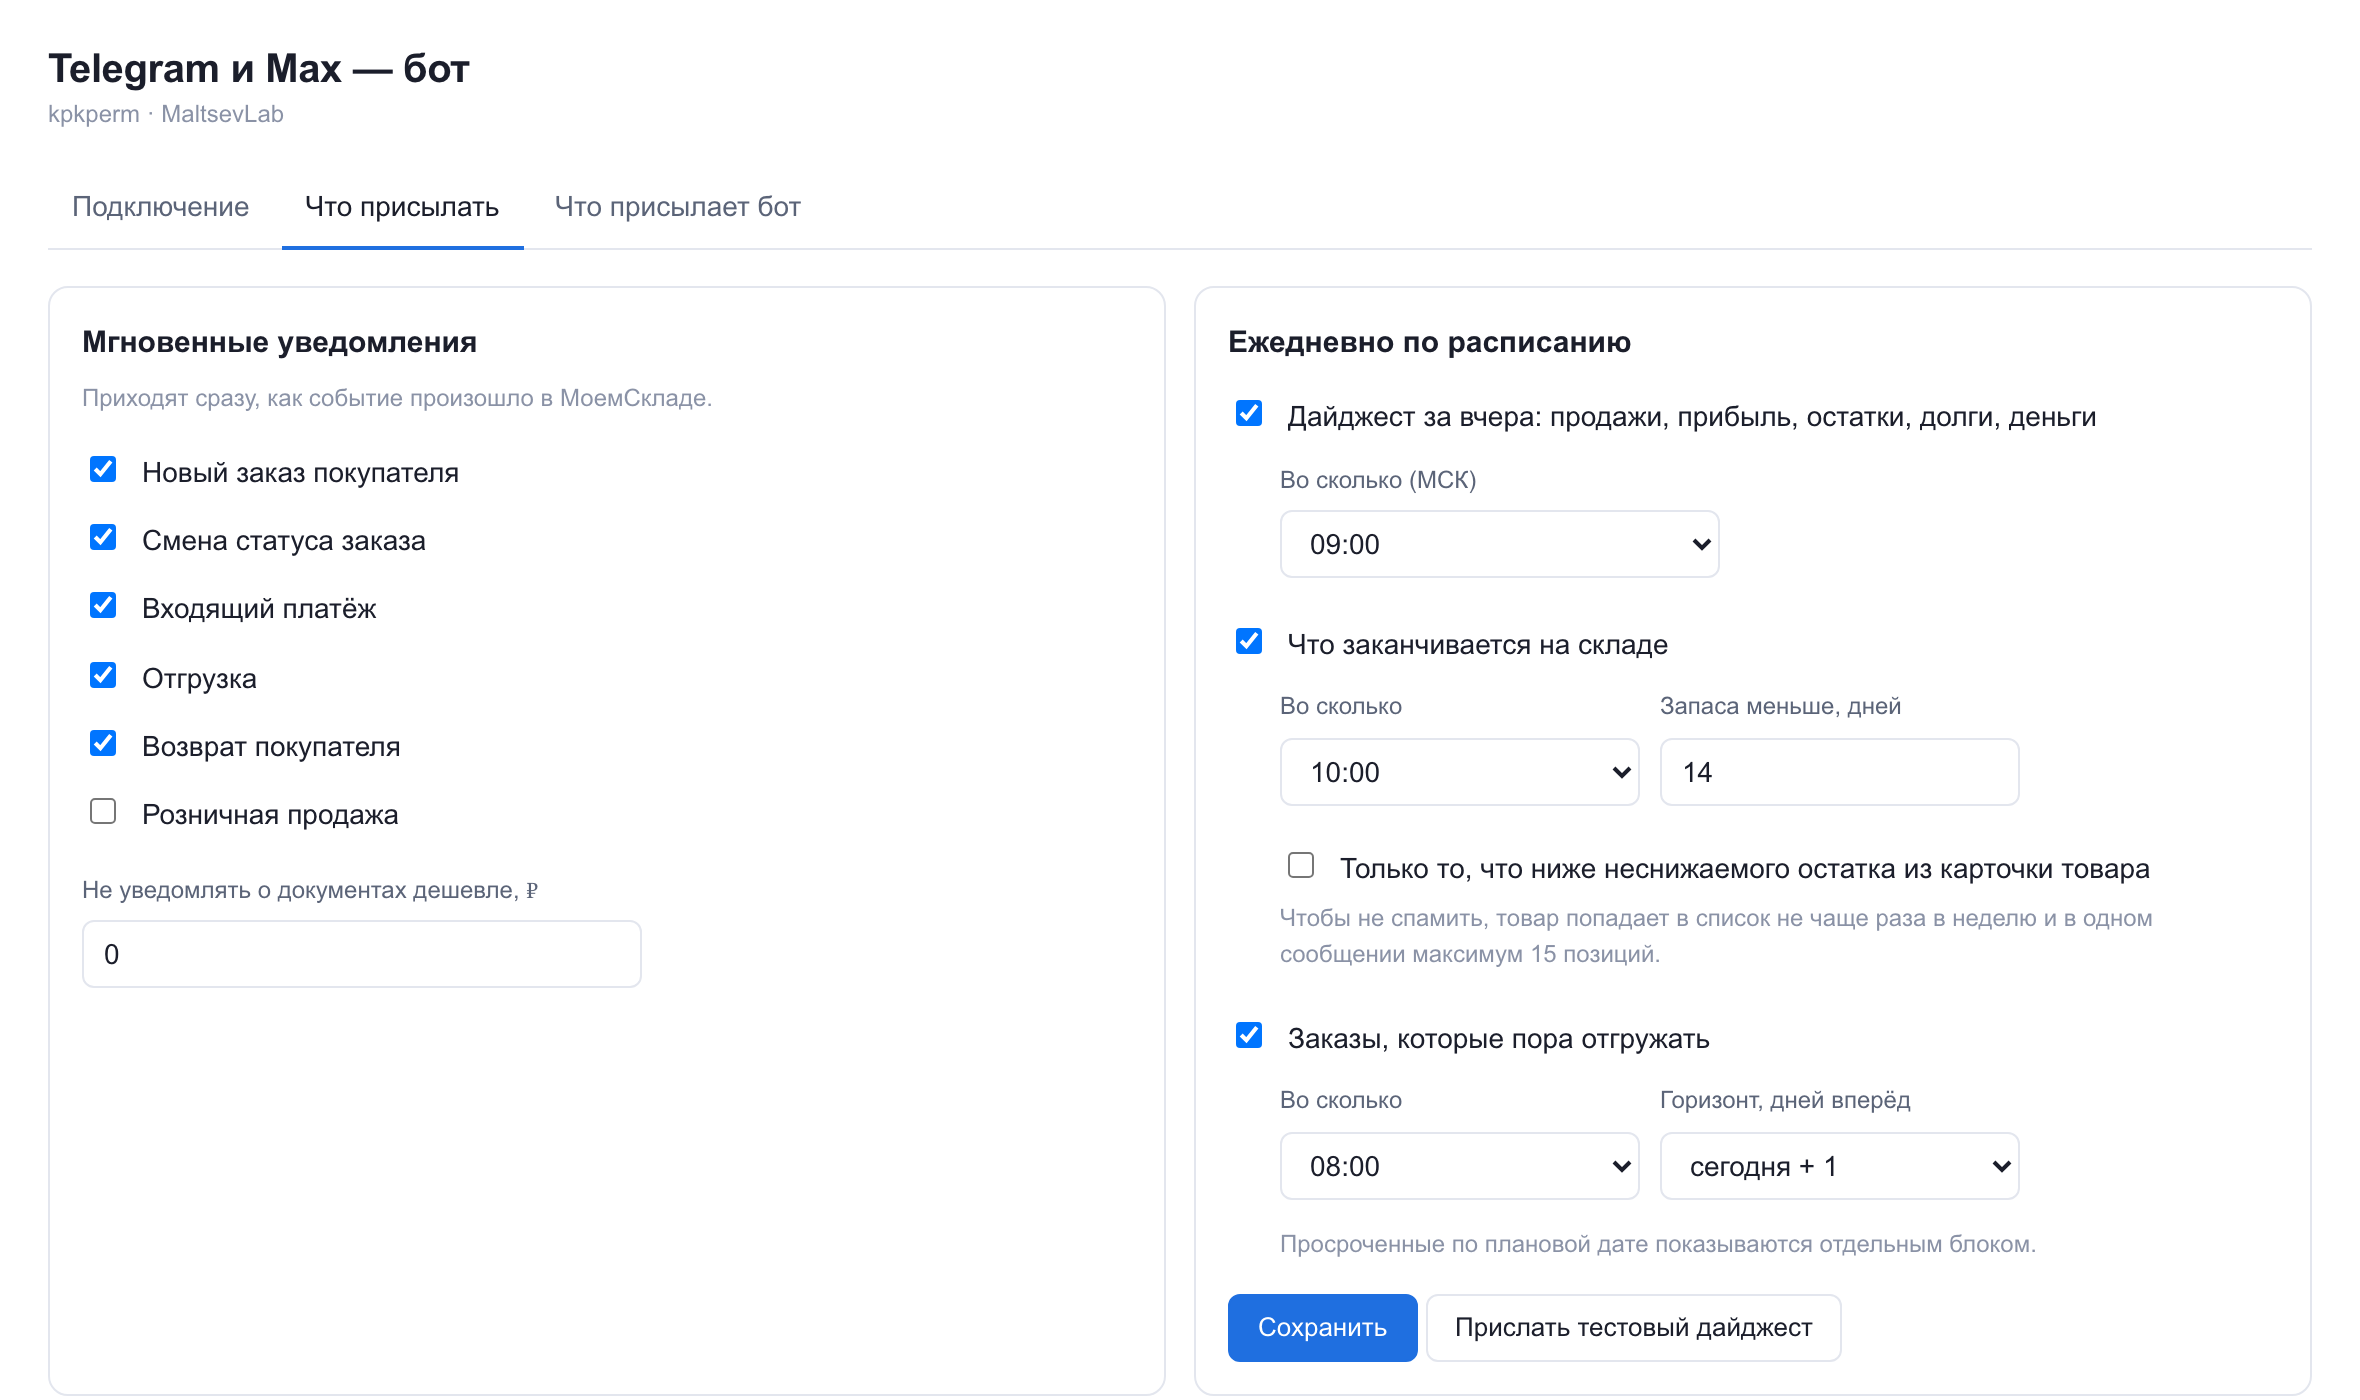Uncheck Возврат покупателя checkbox
The height and width of the screenshot is (1400, 2360).
[x=103, y=744]
